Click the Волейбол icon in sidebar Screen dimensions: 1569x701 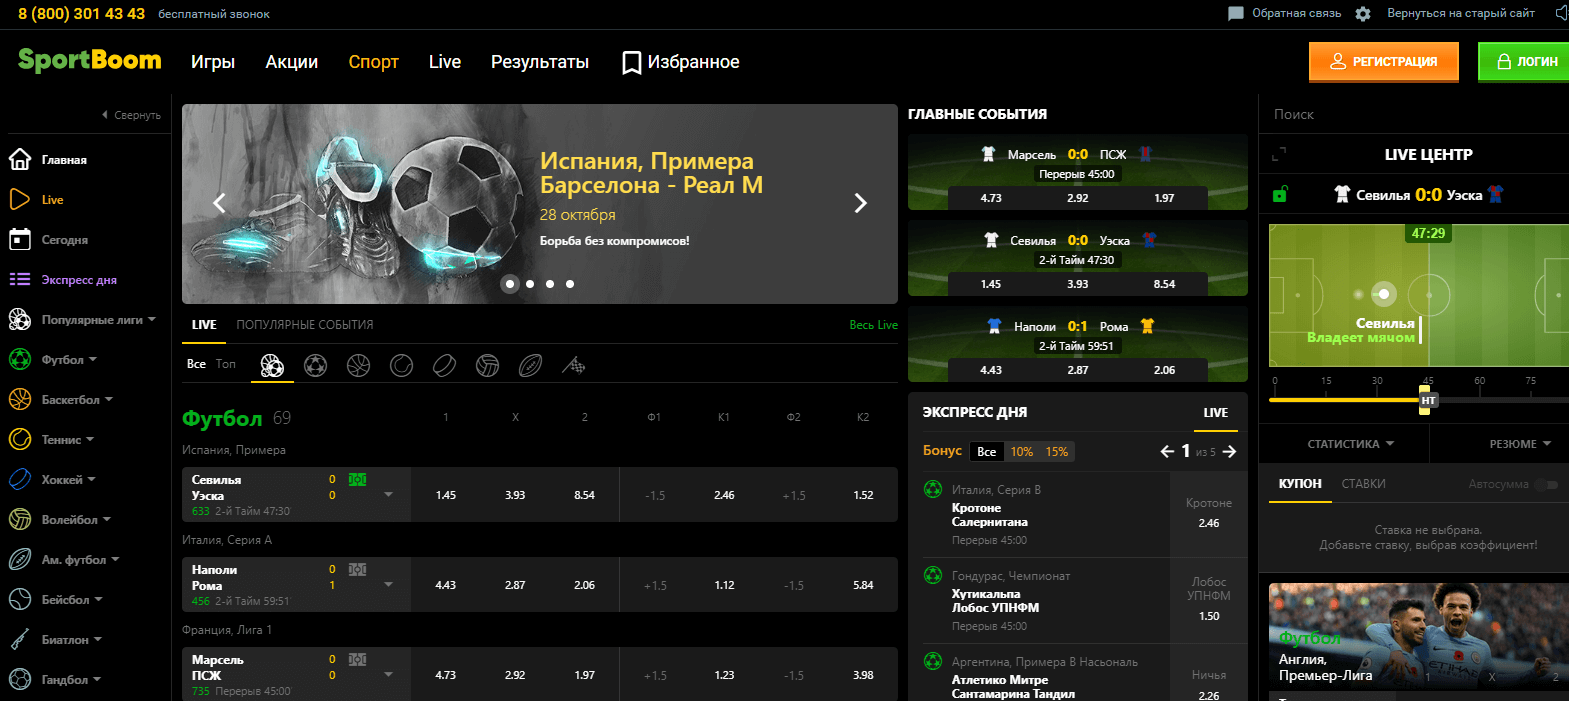(x=20, y=519)
